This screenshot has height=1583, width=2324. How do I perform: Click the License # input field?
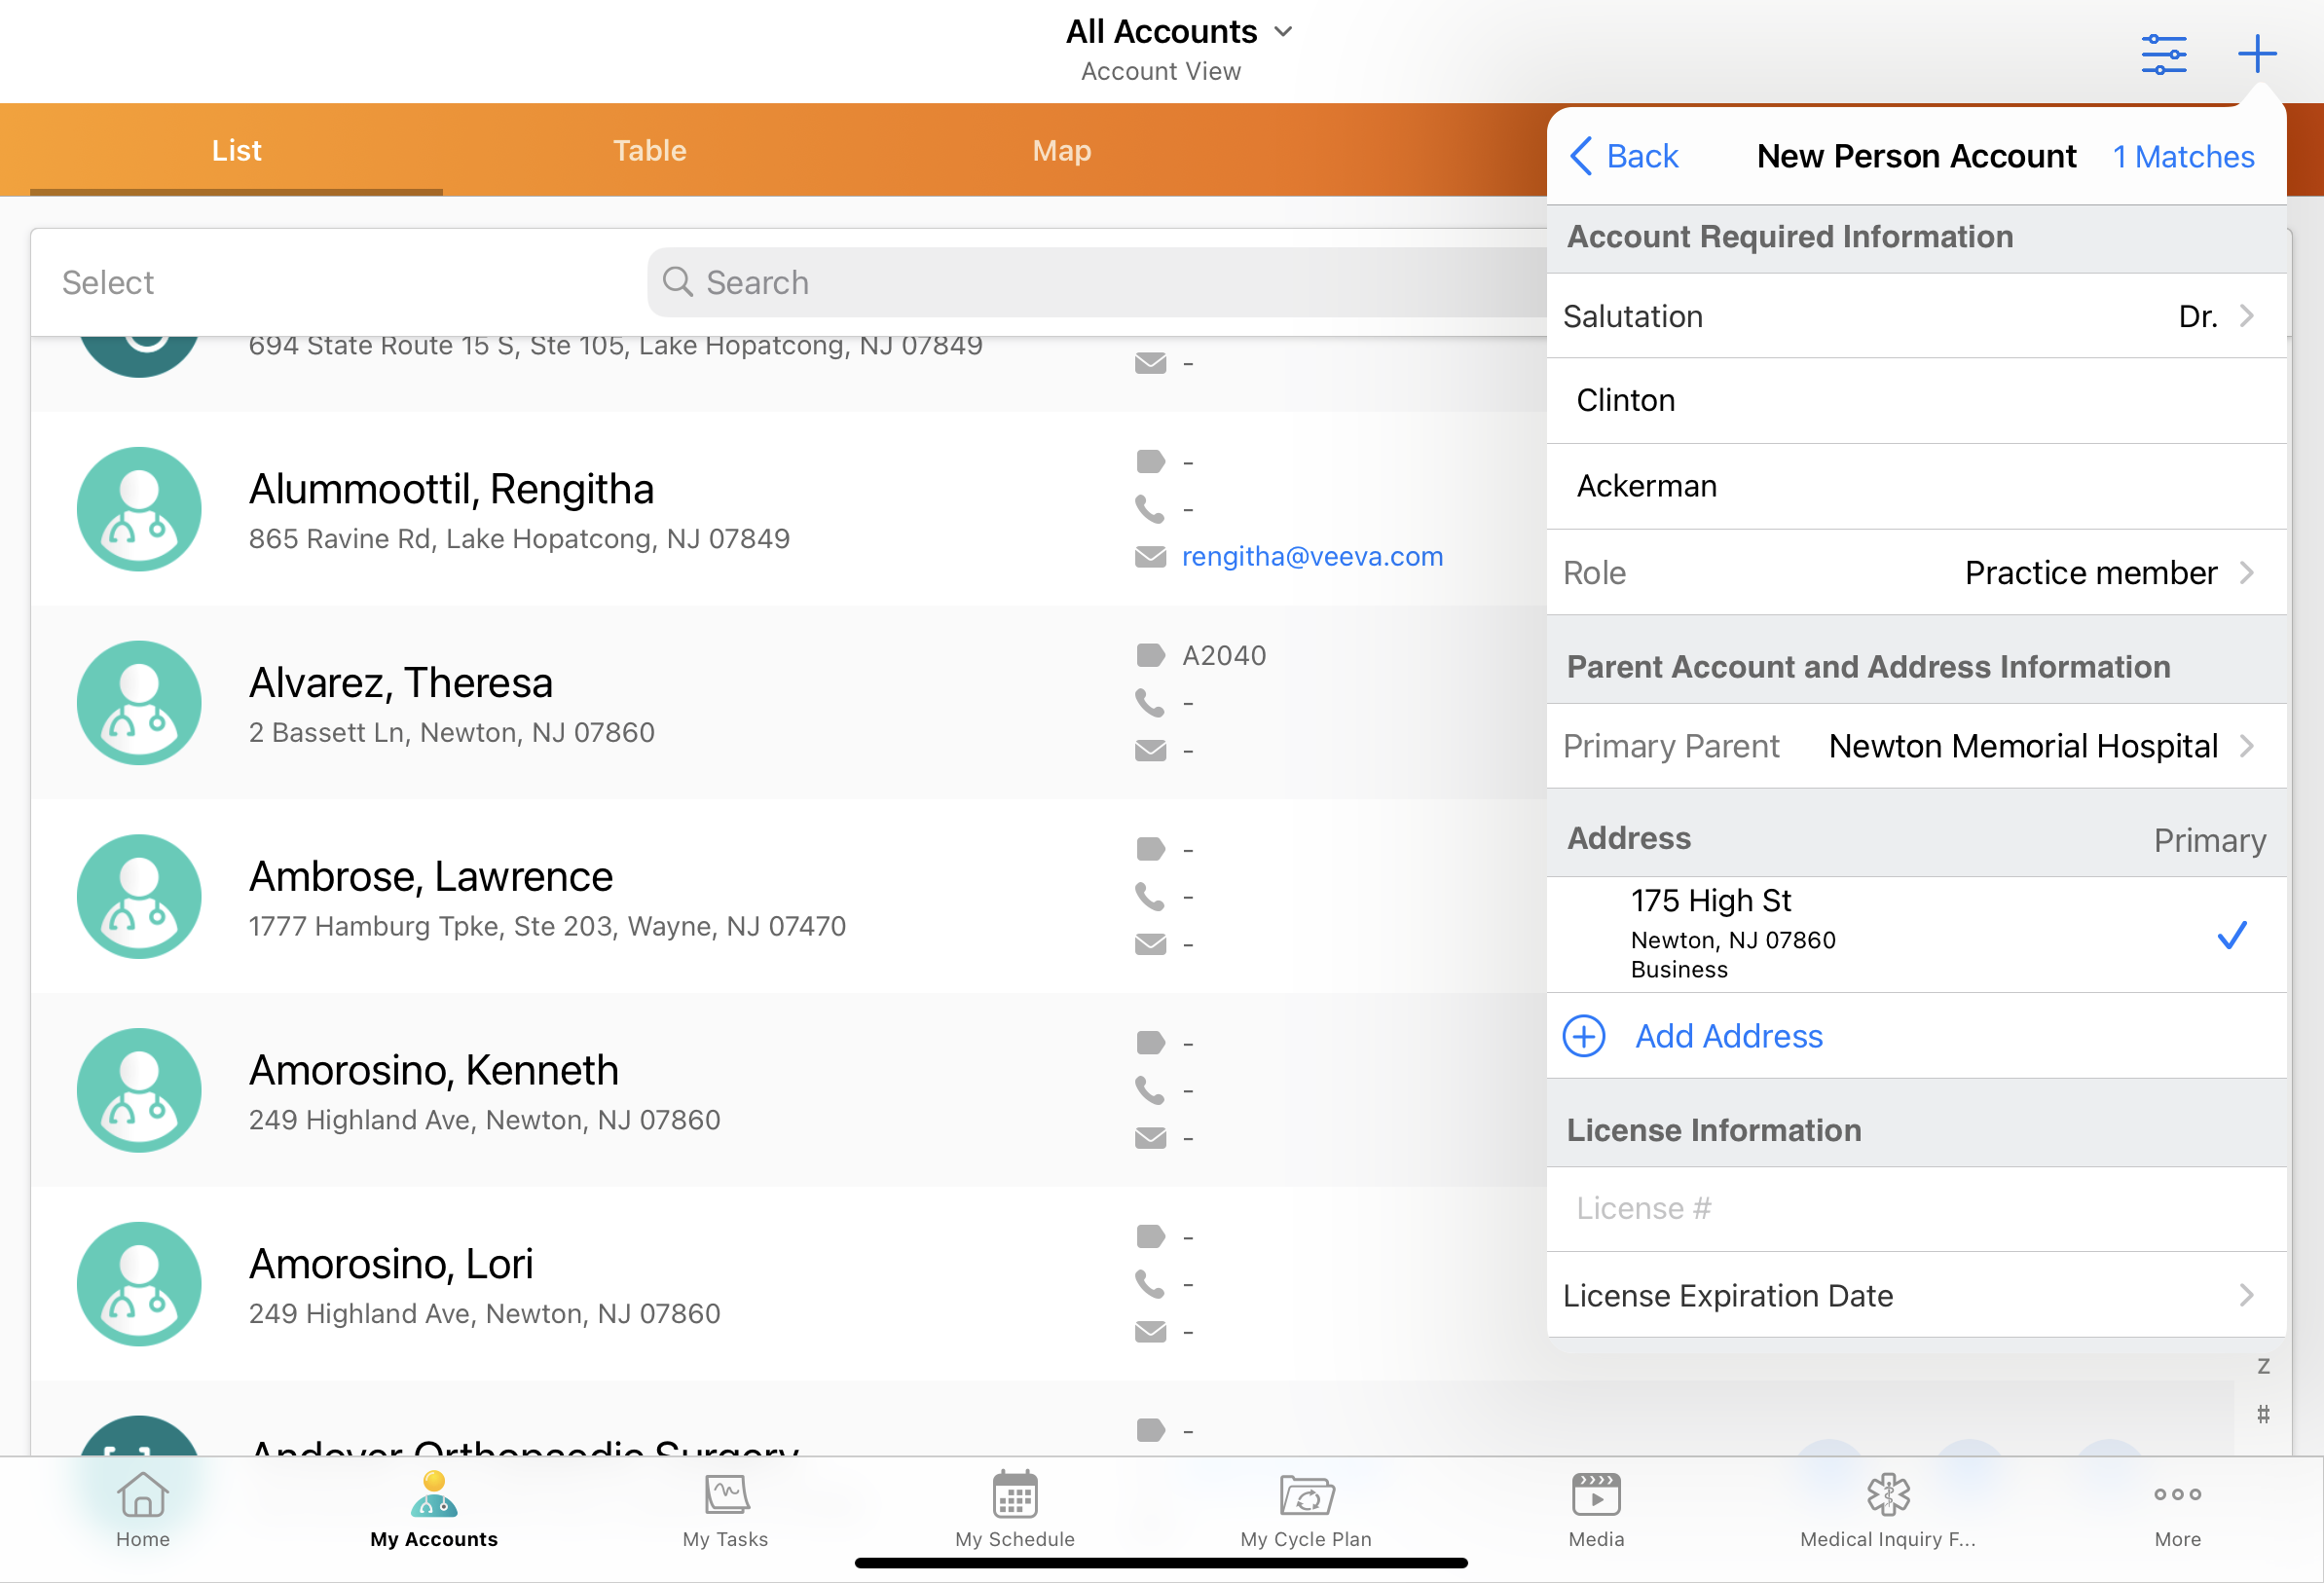(1916, 1209)
